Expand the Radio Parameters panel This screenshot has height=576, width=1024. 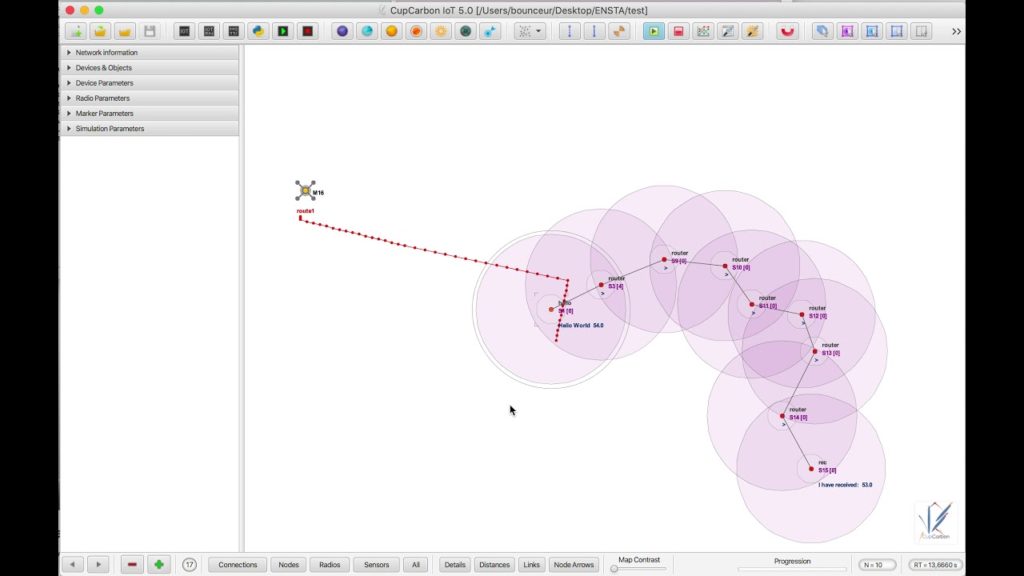pyautogui.click(x=150, y=98)
